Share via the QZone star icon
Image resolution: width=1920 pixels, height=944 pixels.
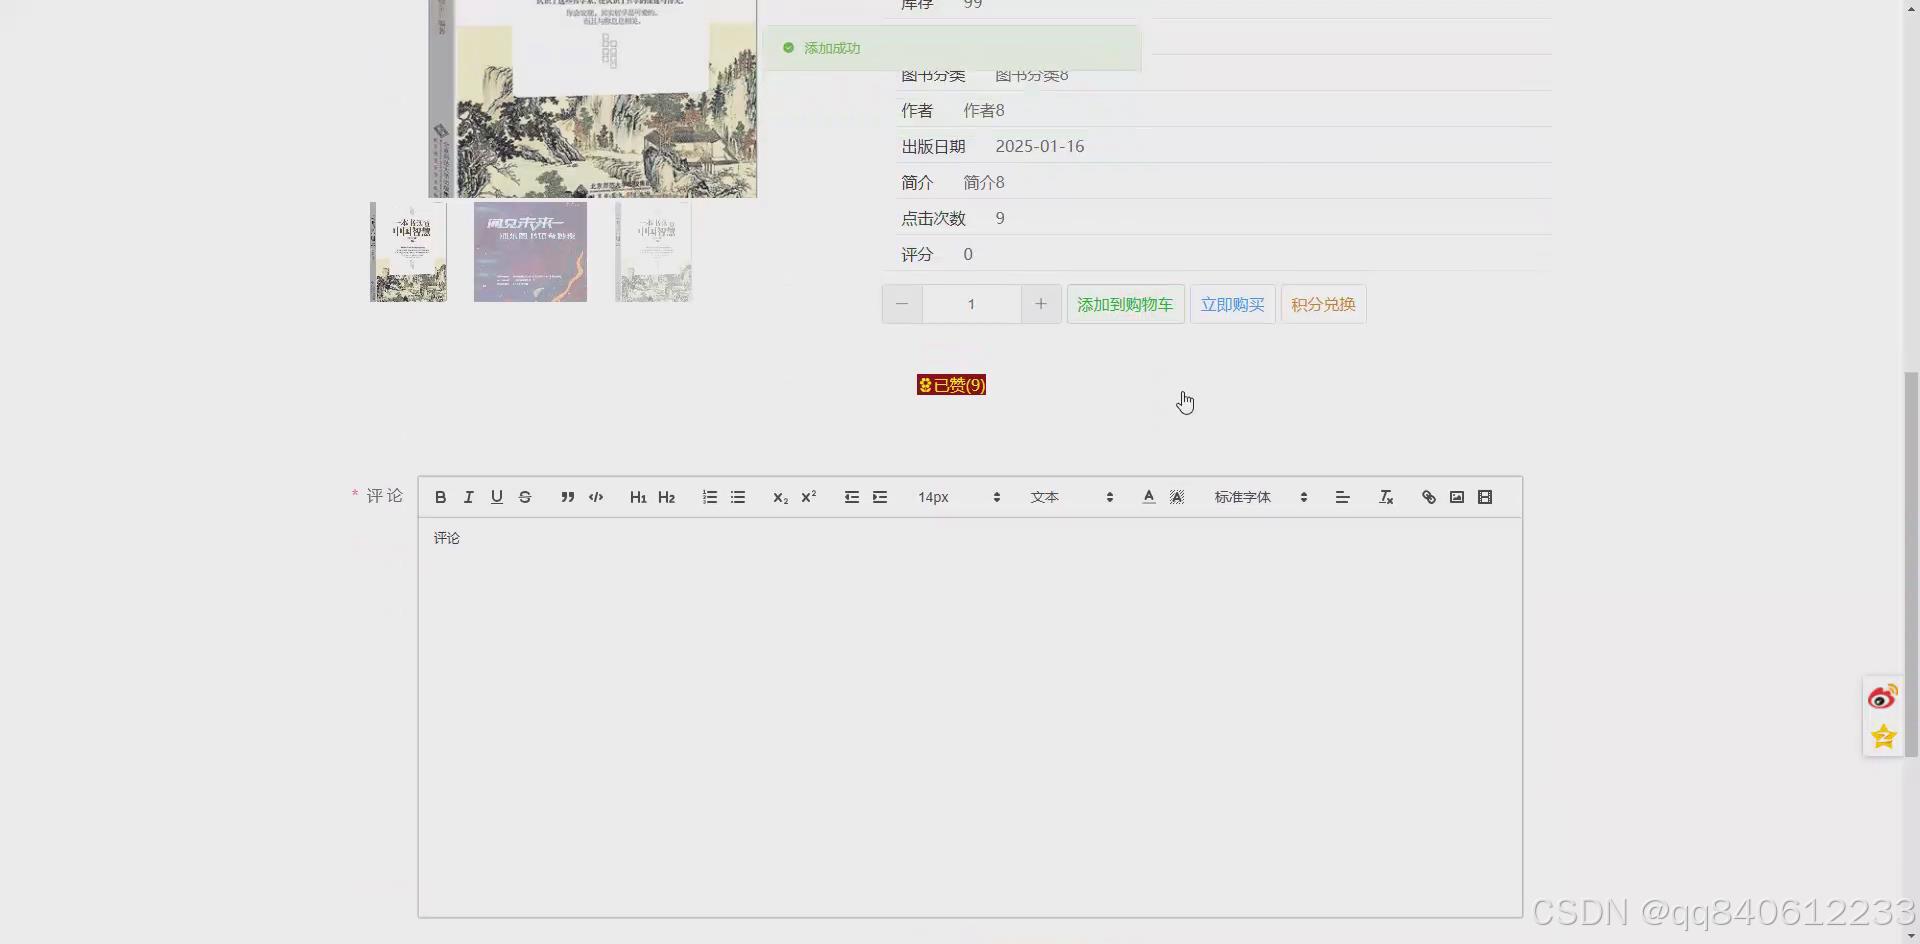[x=1884, y=737]
